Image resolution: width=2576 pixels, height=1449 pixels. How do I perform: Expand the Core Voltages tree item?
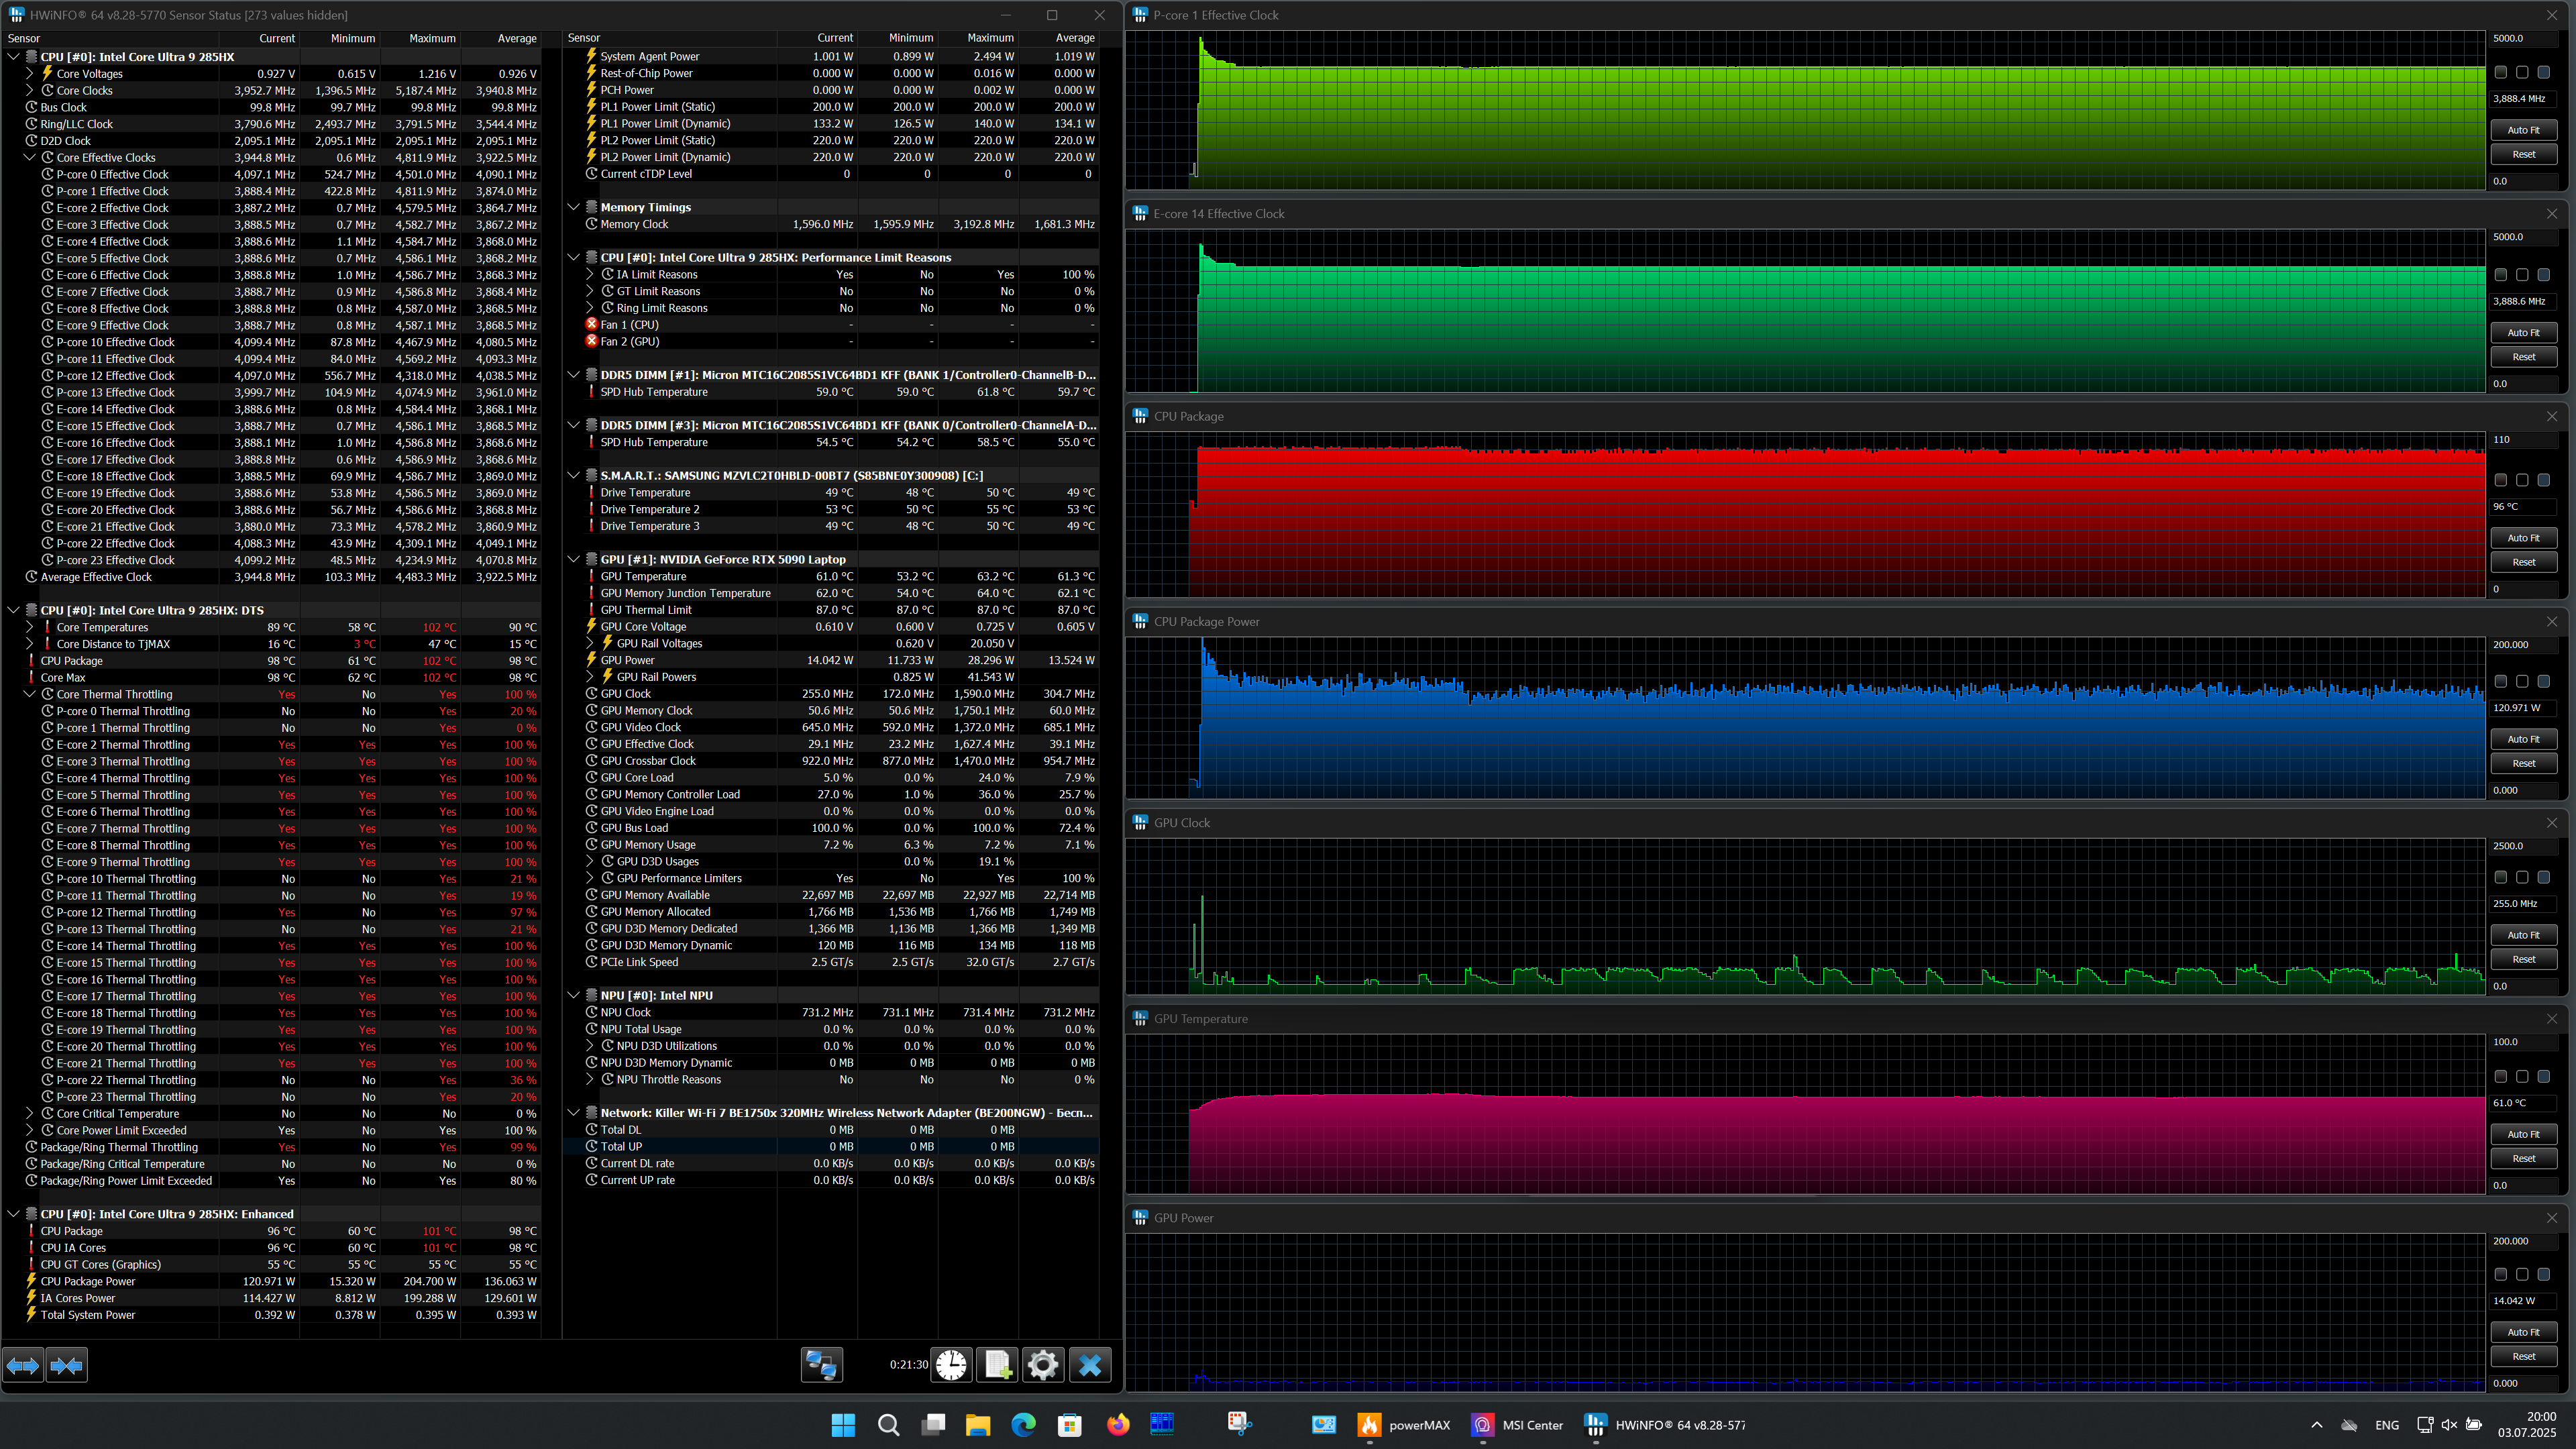pyautogui.click(x=30, y=73)
